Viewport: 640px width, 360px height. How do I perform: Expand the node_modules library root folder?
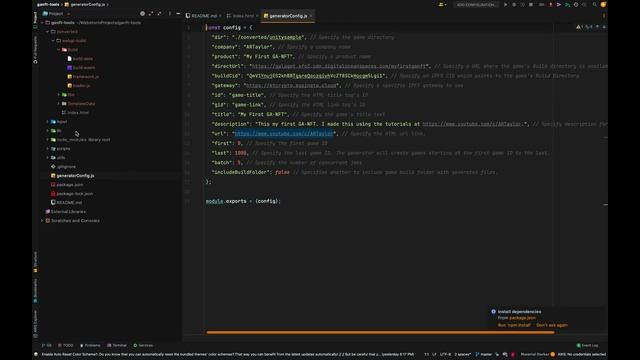(47, 140)
